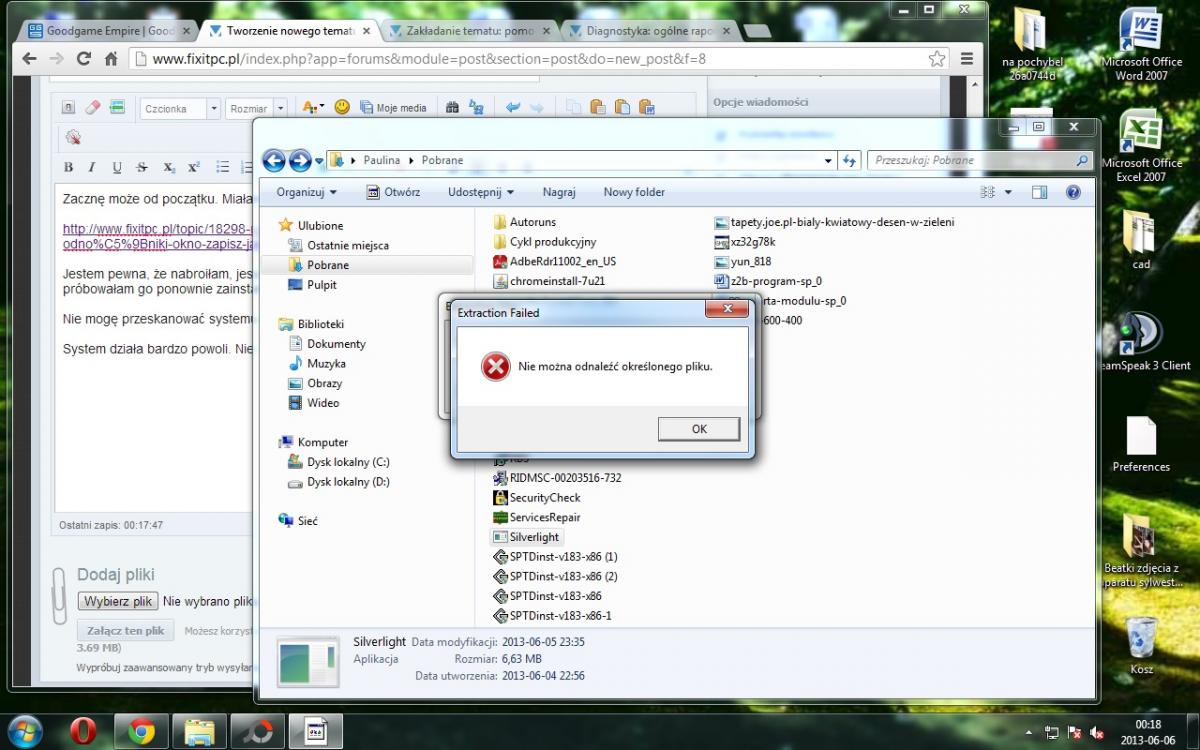The image size is (1200, 750).
Task: Open Windows Start menu
Action: (x=24, y=731)
